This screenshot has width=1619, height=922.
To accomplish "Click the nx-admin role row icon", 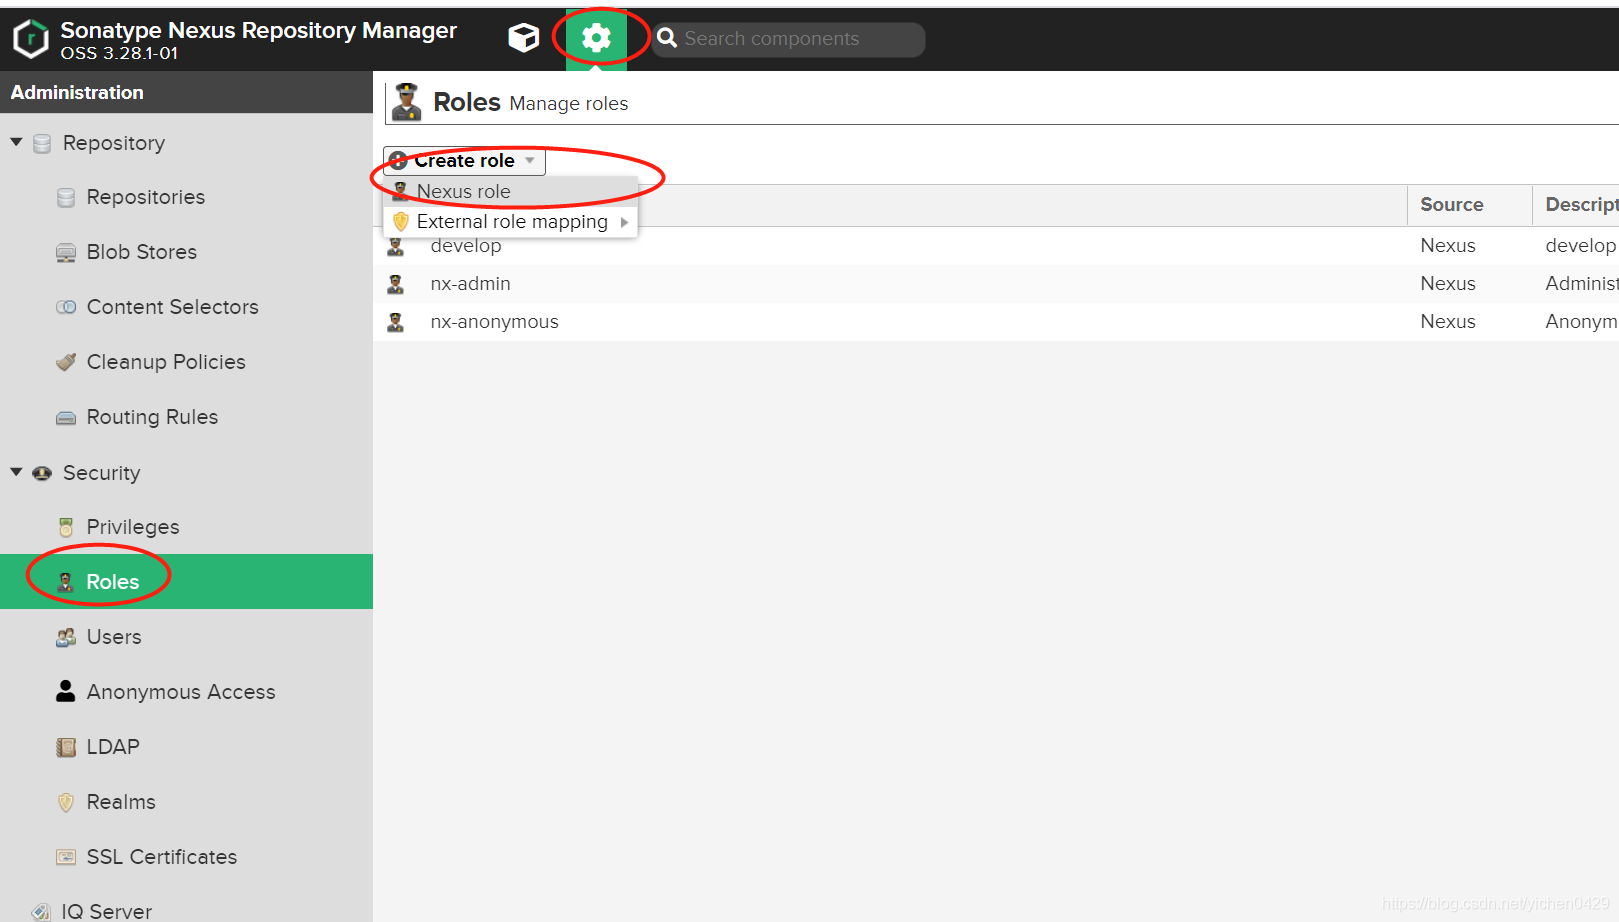I will (x=396, y=284).
